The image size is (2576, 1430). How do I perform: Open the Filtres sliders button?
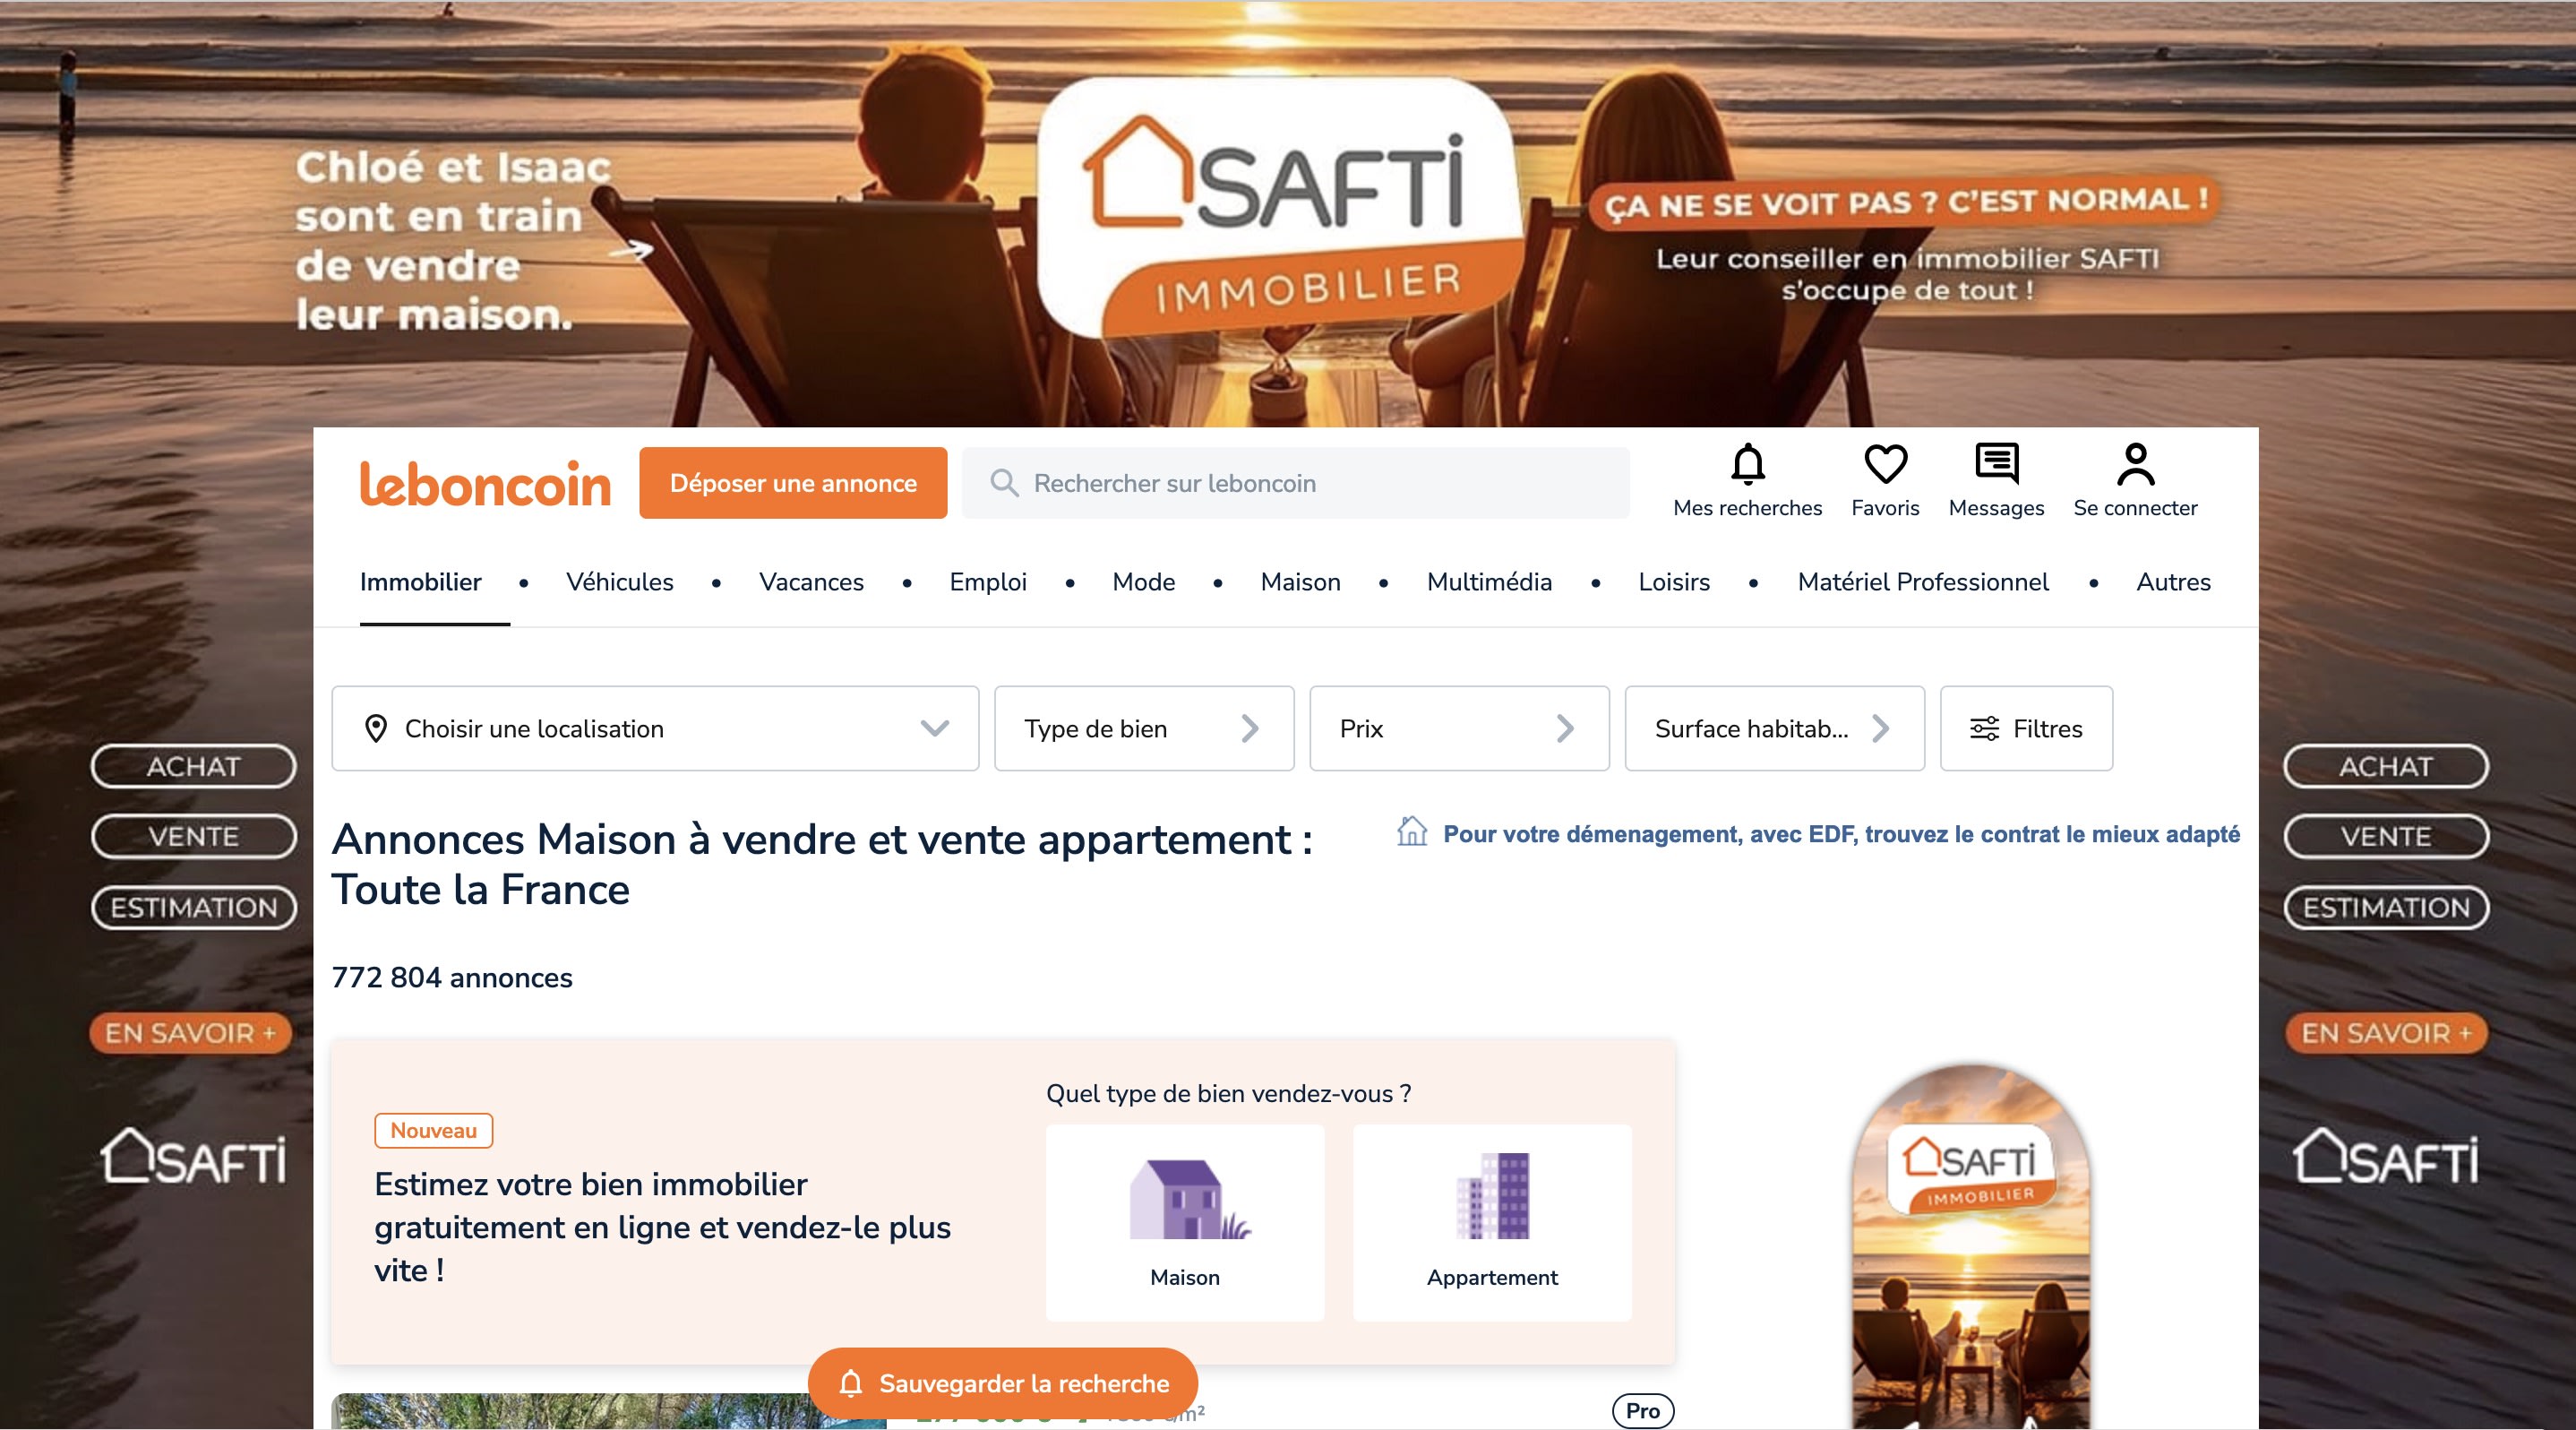[x=2026, y=728]
